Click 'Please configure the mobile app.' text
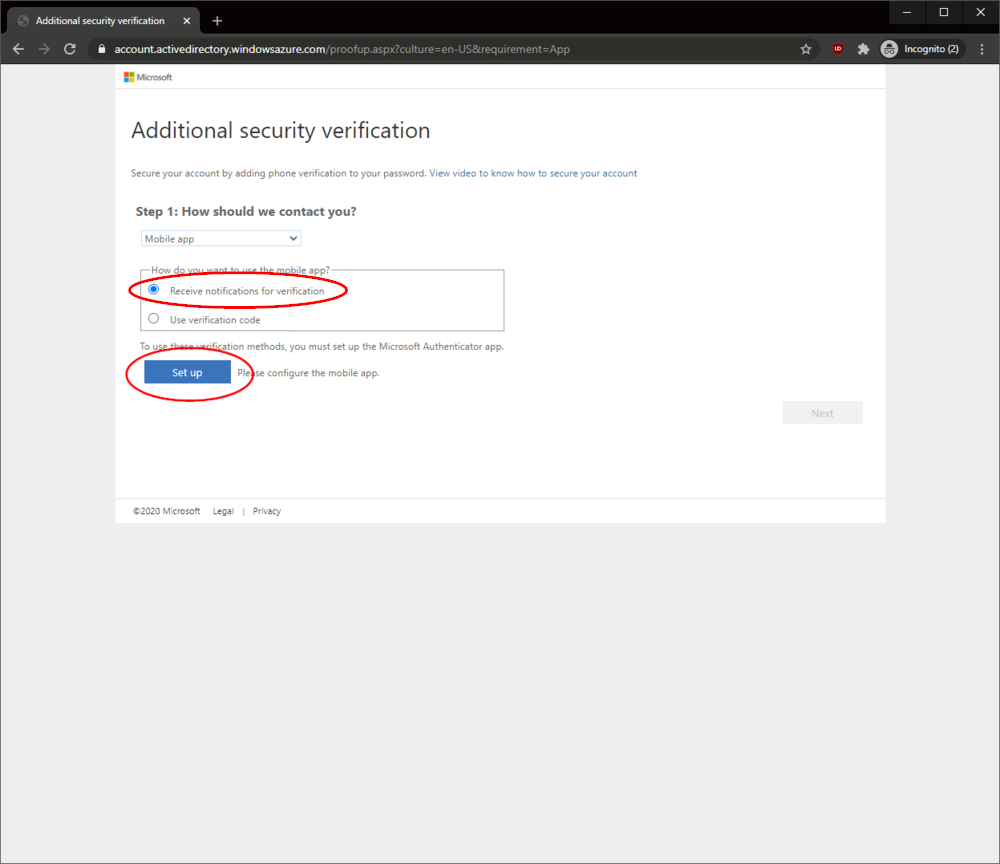The width and height of the screenshot is (1000, 864). pos(308,373)
